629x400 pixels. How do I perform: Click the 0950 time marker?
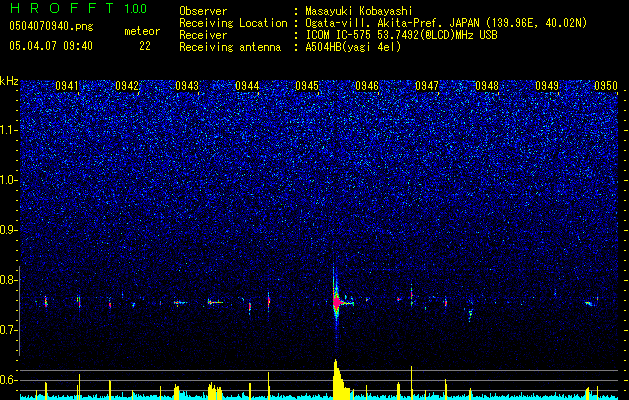(606, 86)
